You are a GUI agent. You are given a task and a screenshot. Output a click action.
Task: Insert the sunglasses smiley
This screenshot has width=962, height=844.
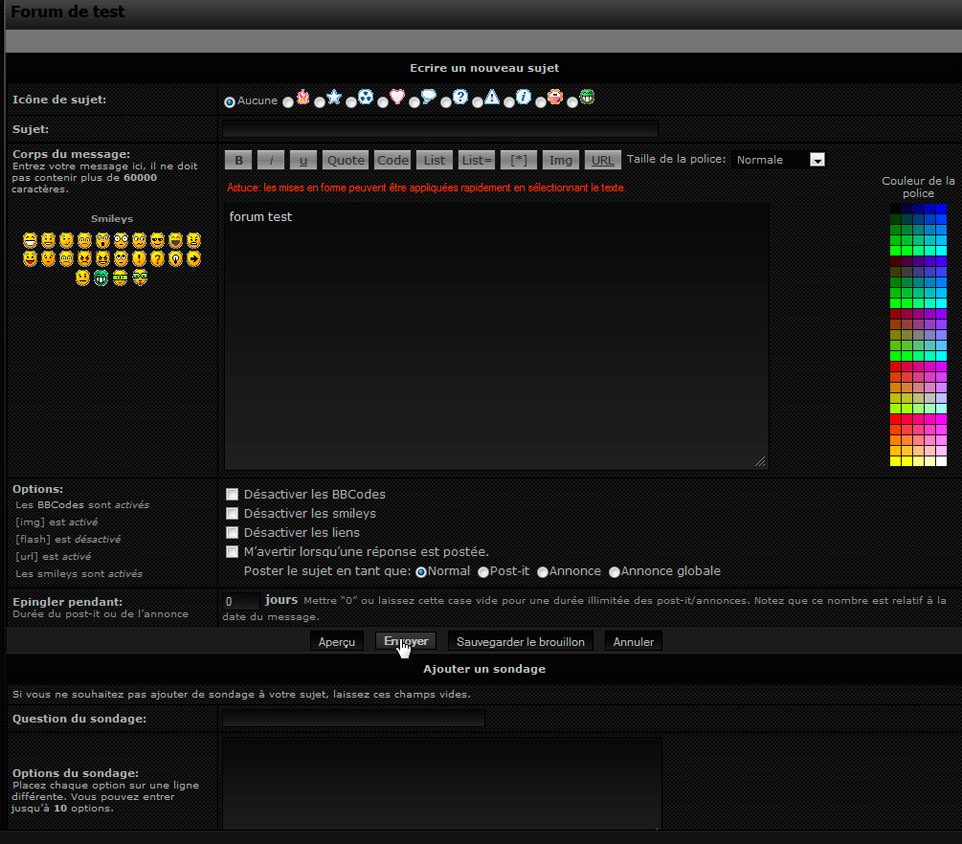pyautogui.click(x=157, y=240)
